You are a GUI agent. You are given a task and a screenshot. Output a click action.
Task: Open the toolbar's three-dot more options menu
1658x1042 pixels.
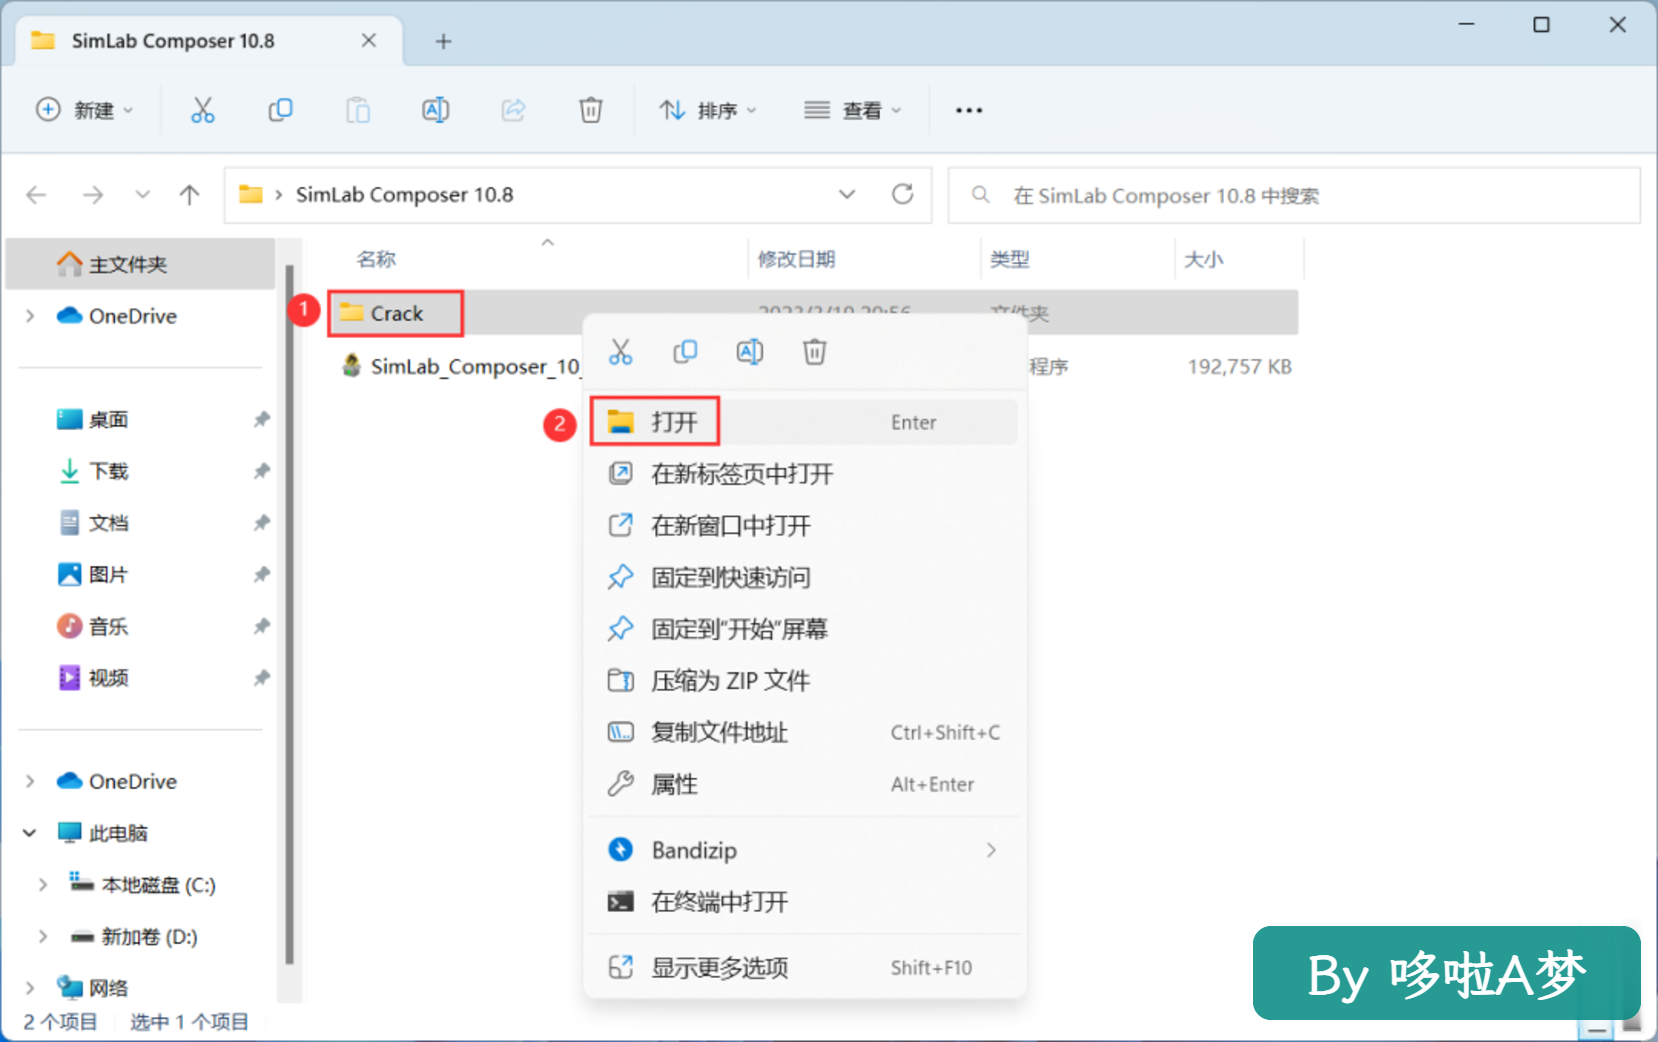pyautogui.click(x=968, y=110)
